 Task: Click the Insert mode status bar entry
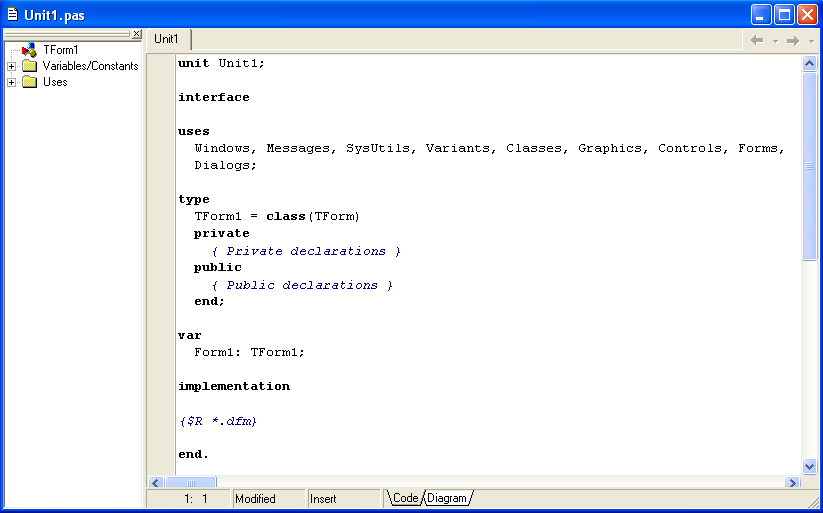pos(344,499)
